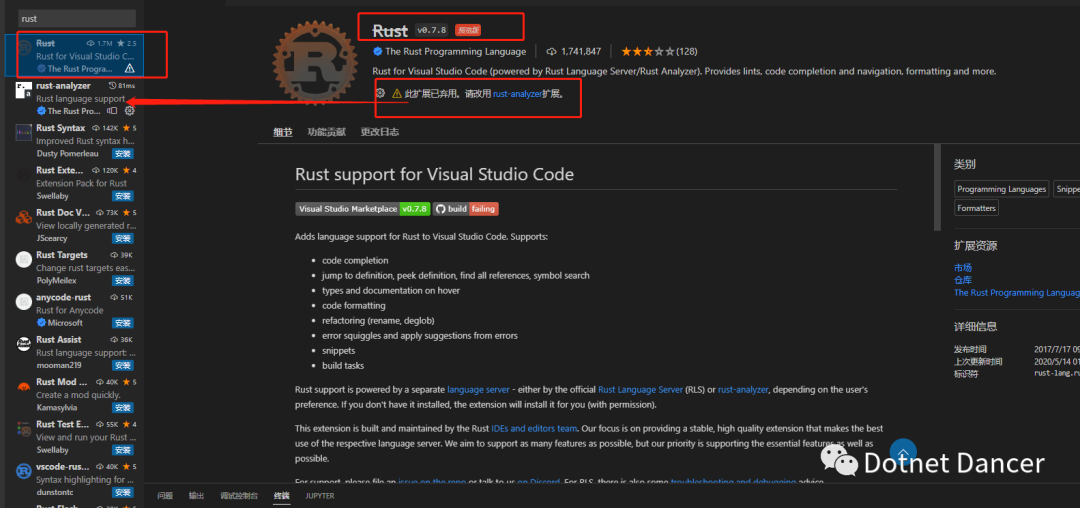Open the gear menu on the Rust detail page

[x=380, y=93]
